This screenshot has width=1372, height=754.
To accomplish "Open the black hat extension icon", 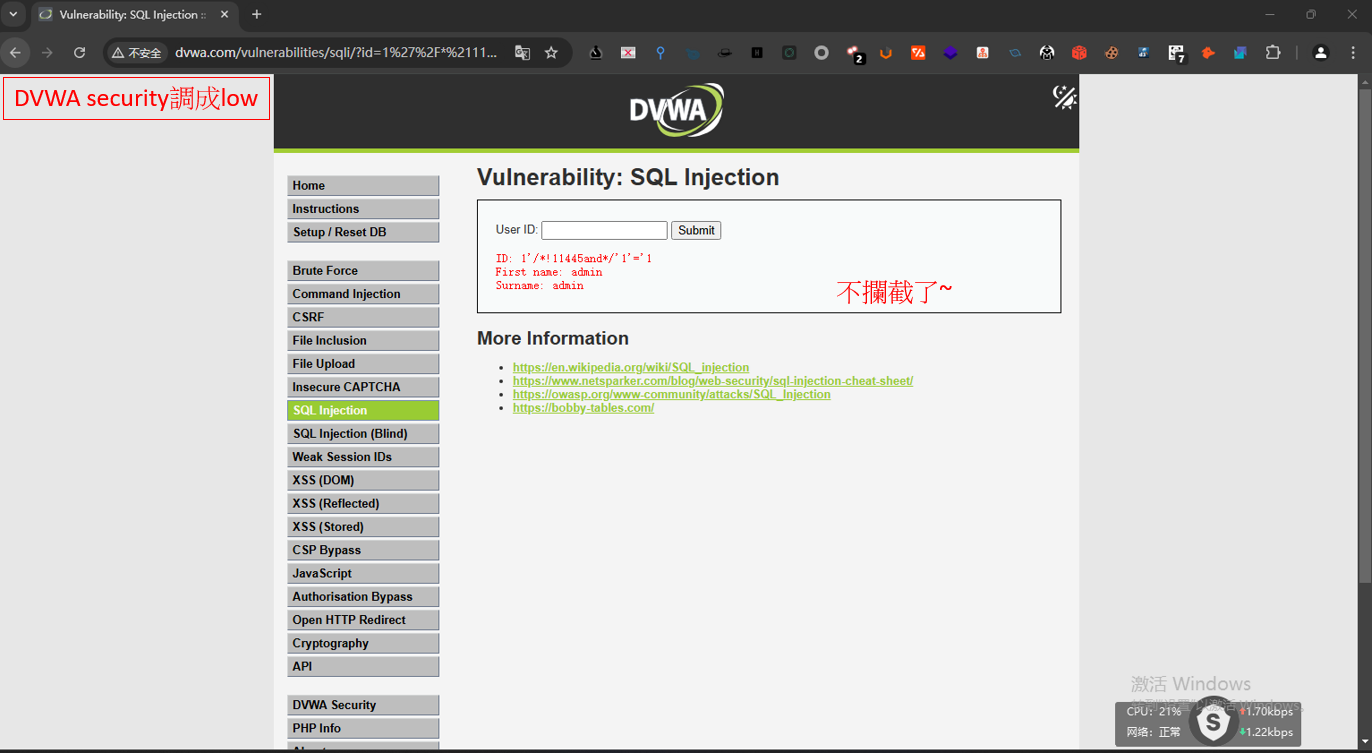I will (725, 53).
